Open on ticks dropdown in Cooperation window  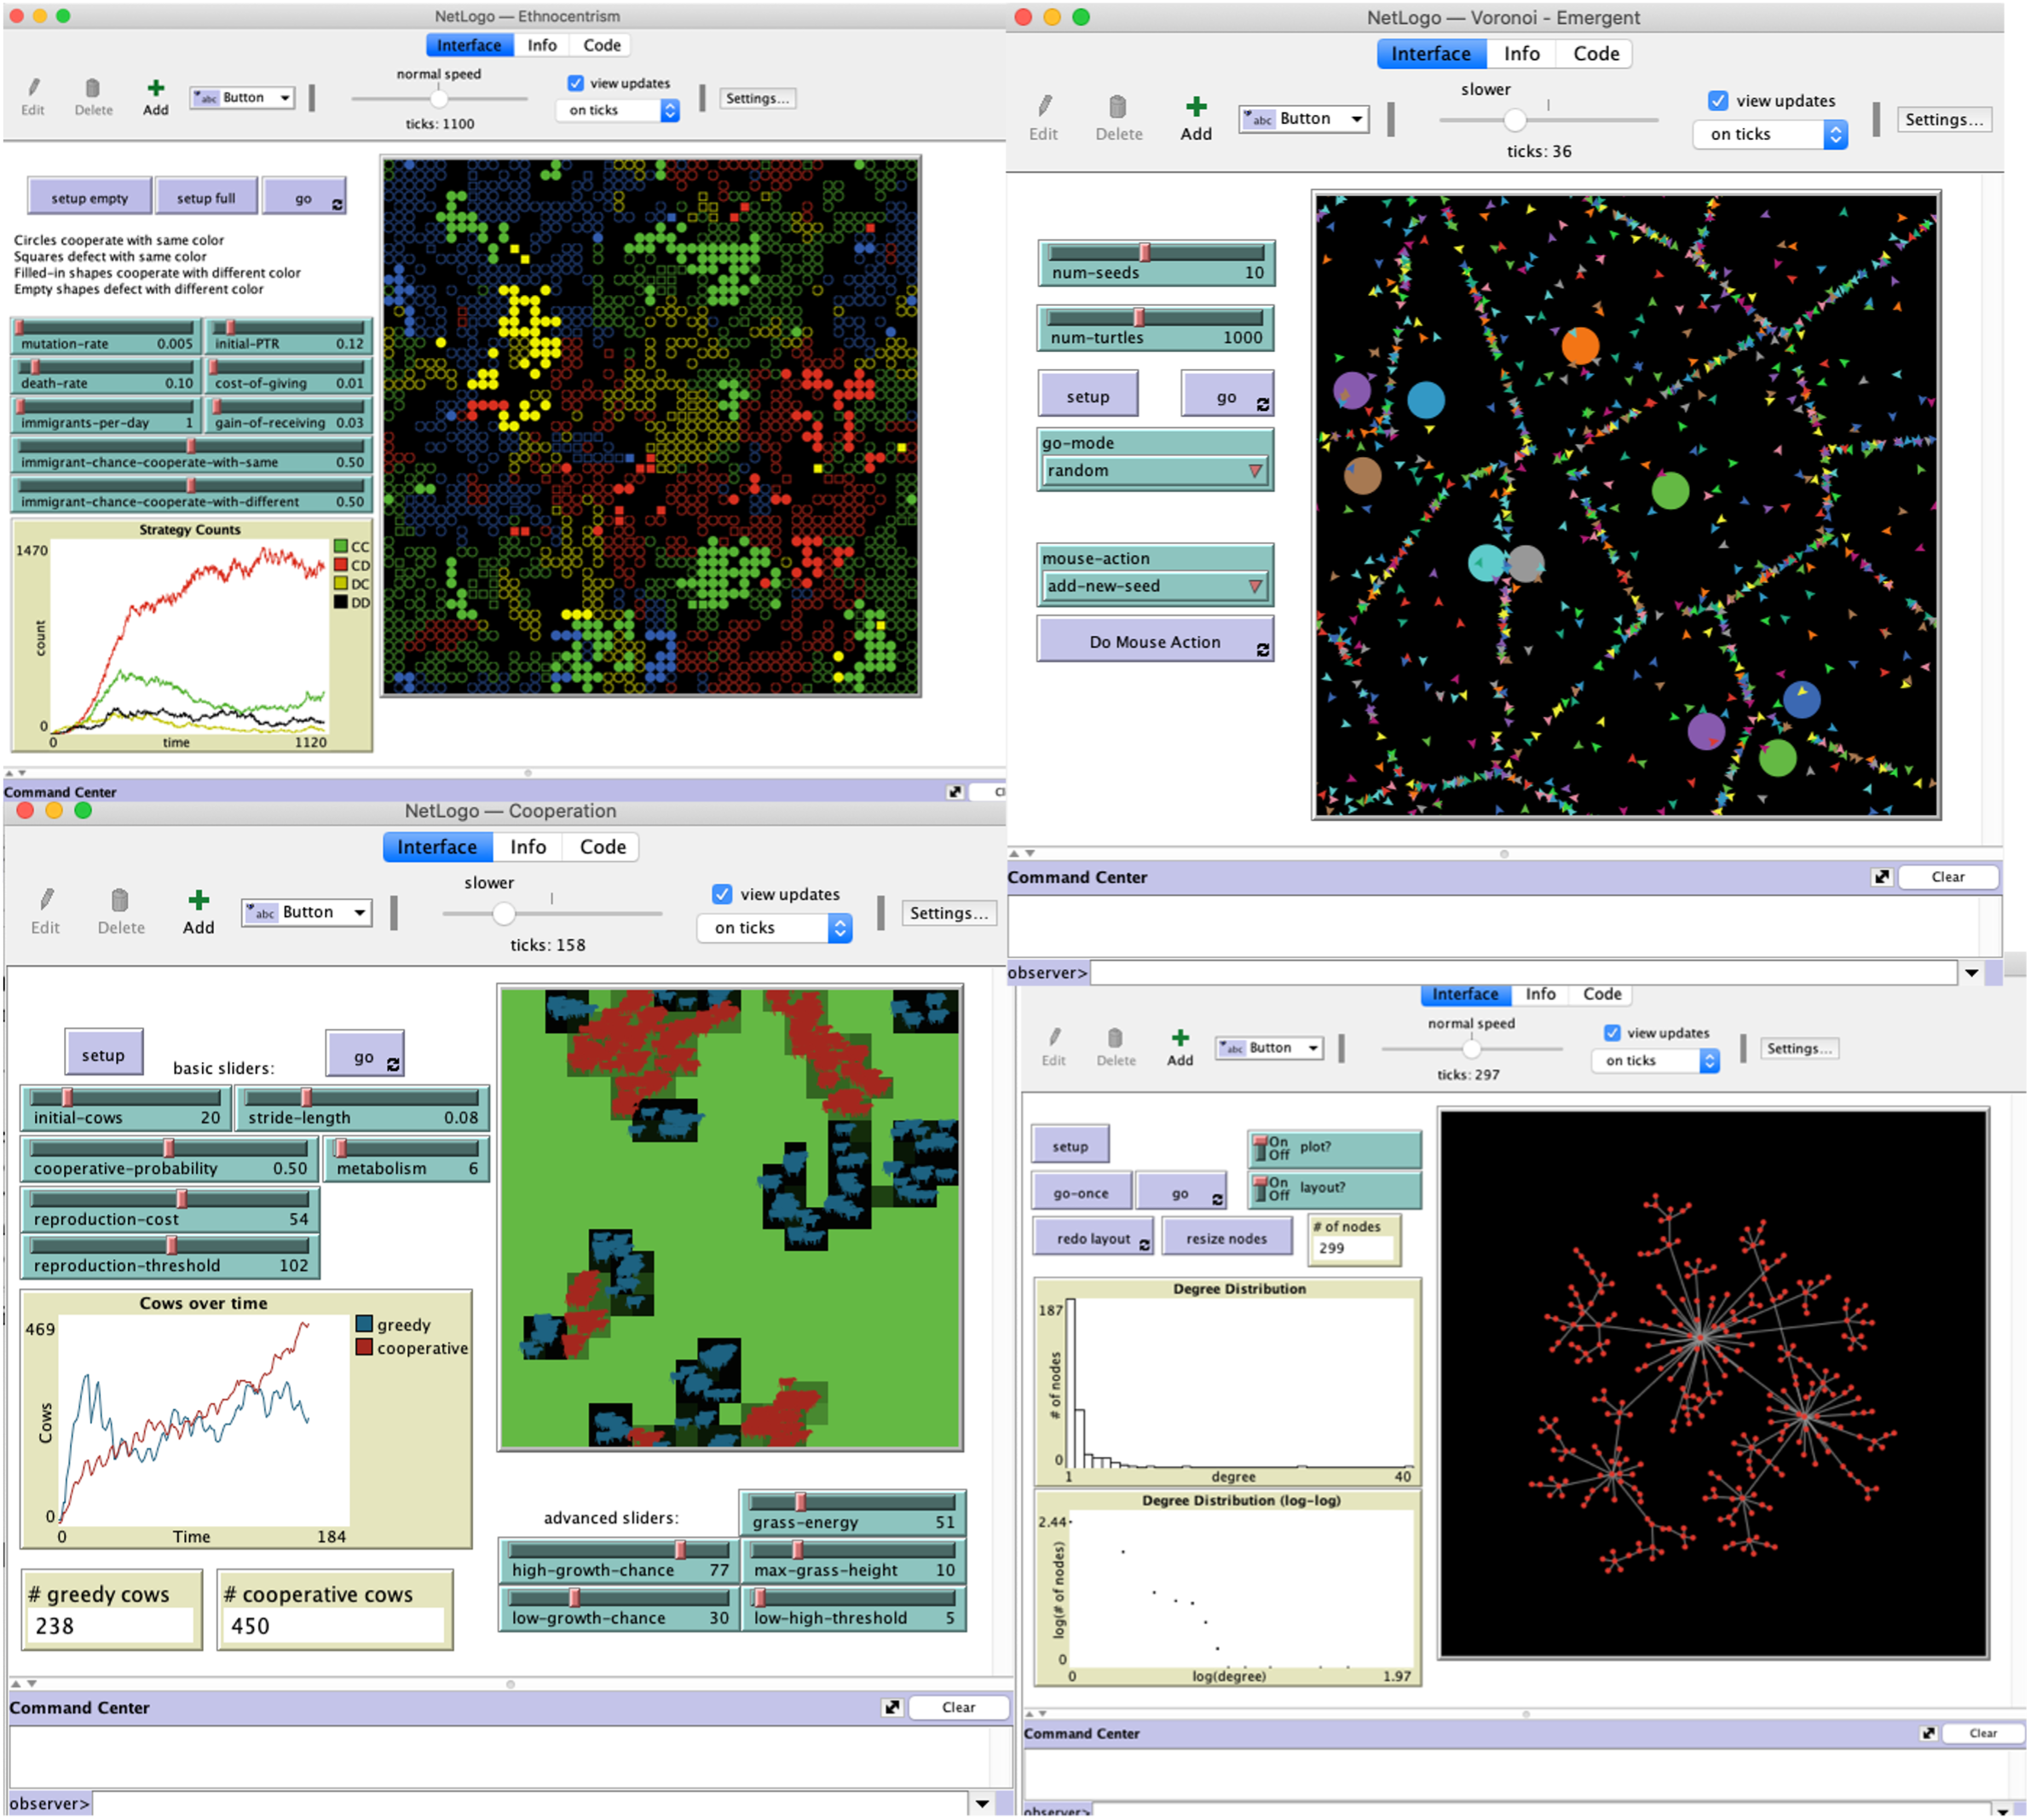(x=775, y=928)
